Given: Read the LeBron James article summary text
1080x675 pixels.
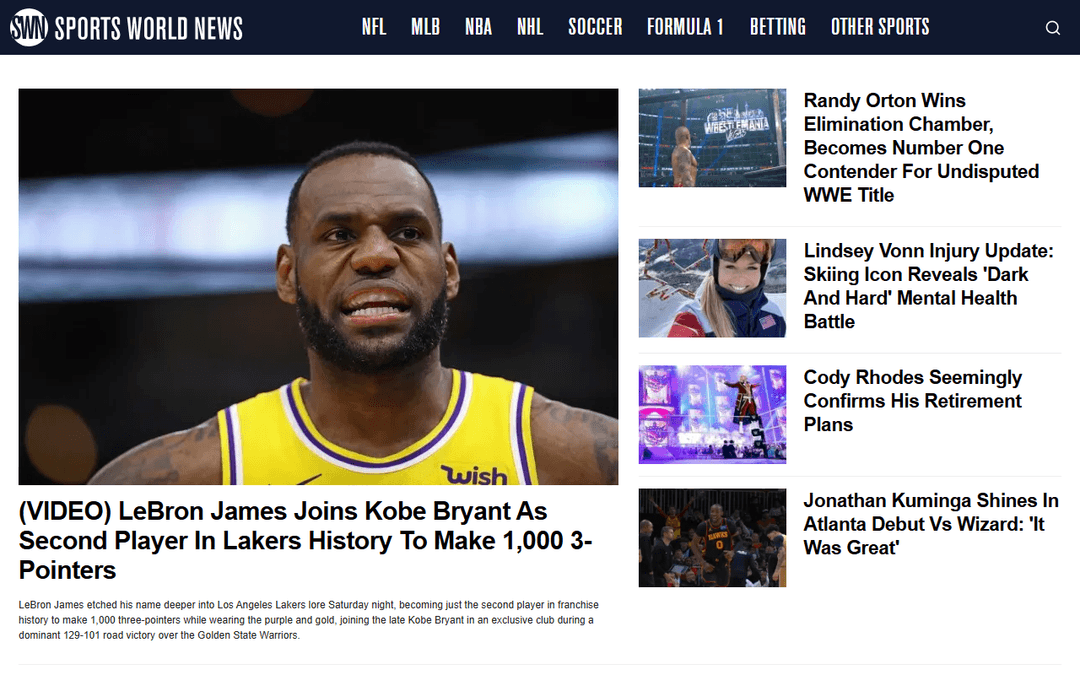Looking at the screenshot, I should click(x=309, y=620).
